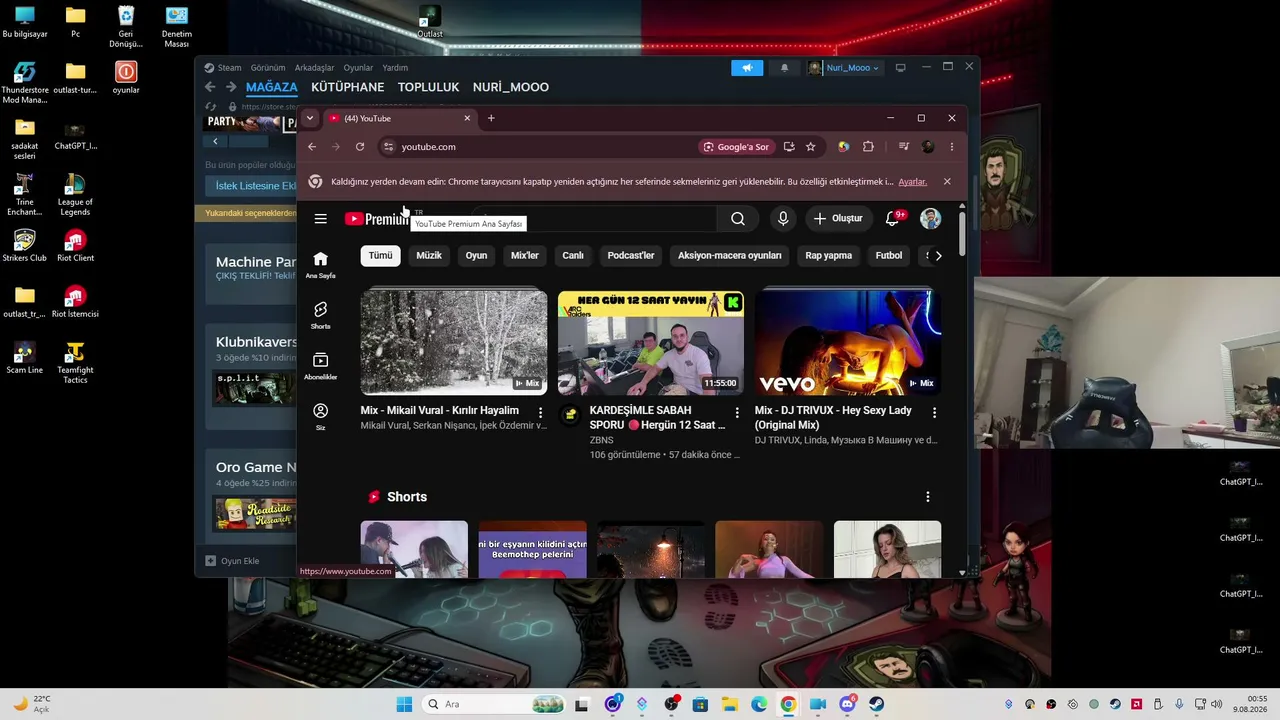Viewport: 1280px width, 720px height.
Task: Open the taskbar weather widget showing 22°C
Action: 32,704
